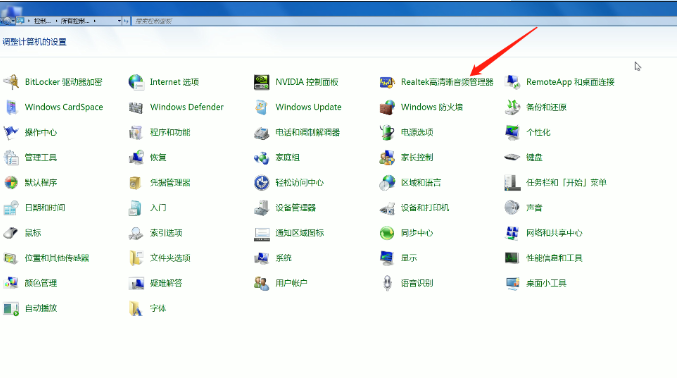Open BitLocker 驱动器加密 icon

click(x=11, y=82)
